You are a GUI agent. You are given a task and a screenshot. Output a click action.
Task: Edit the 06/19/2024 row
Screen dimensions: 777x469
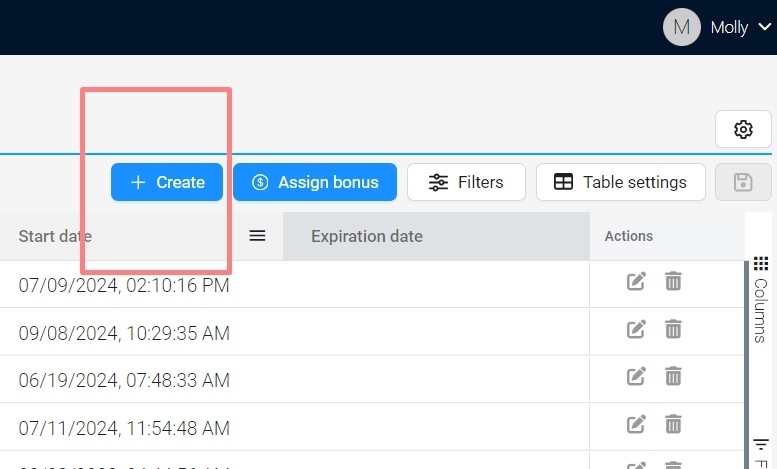[x=636, y=376]
